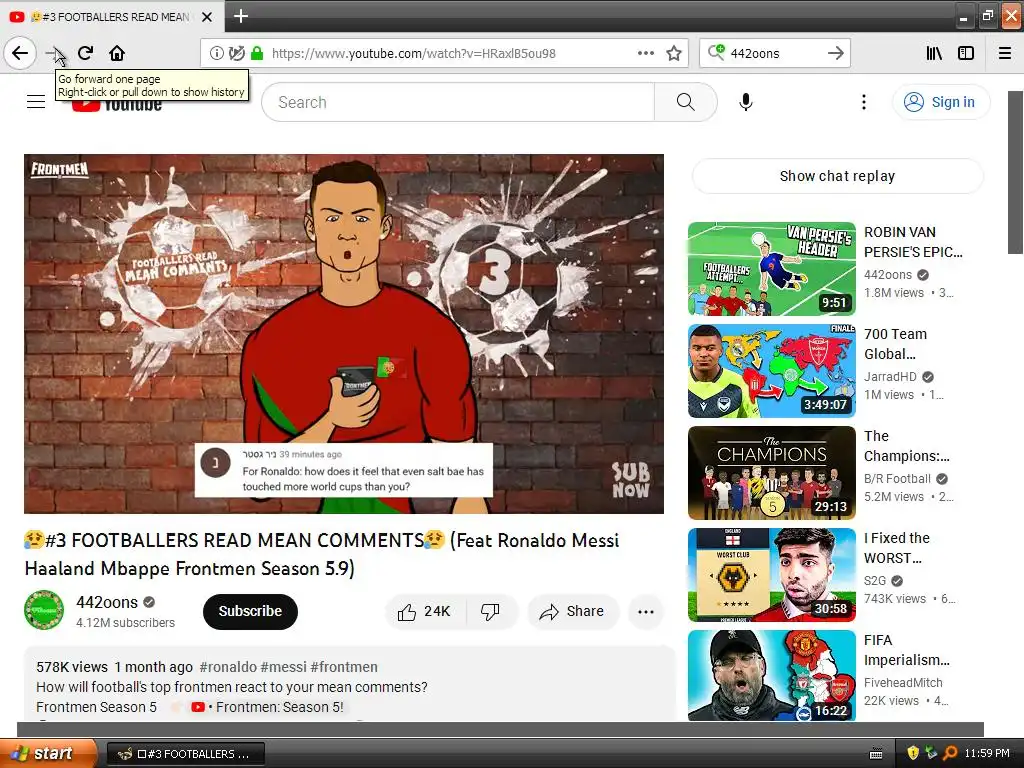The image size is (1024, 768).
Task: Open Robin Van Persie's header video thumbnail
Action: pos(772,269)
